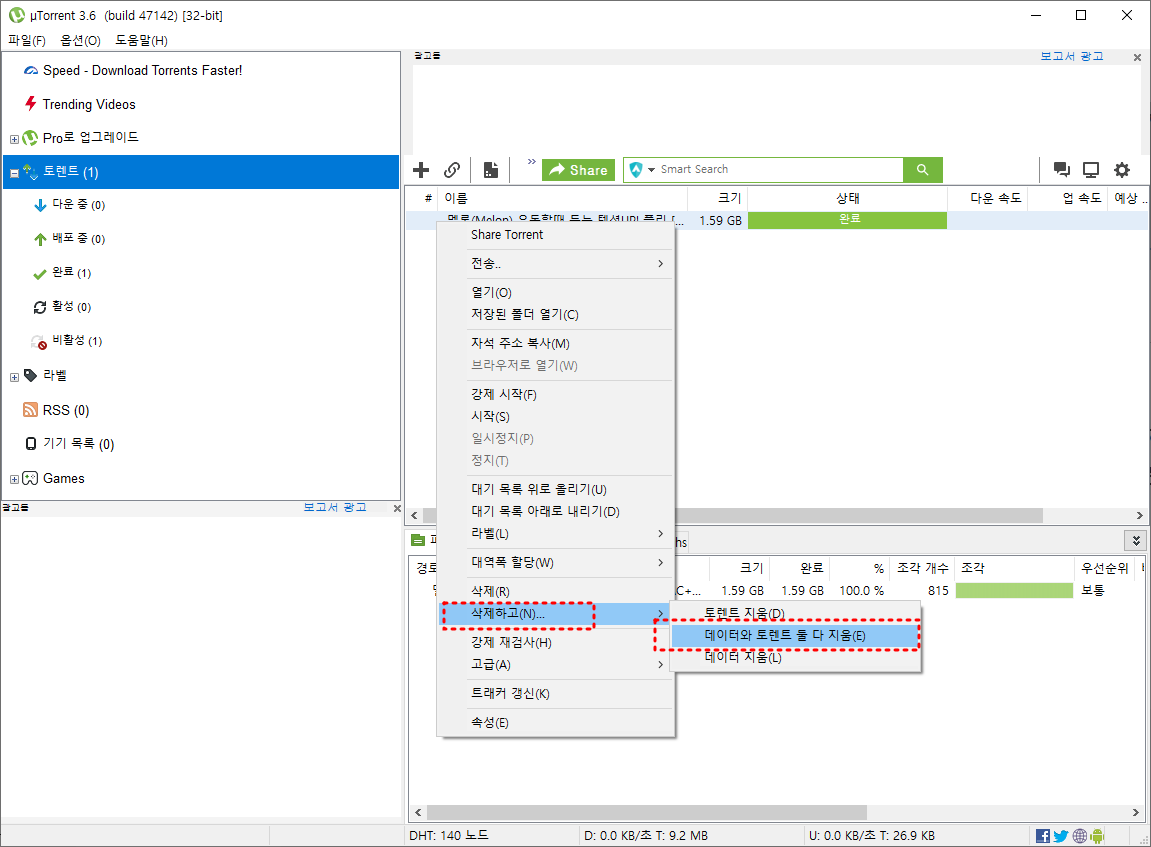Click 보고서 광고 link in top ad panel
Image resolution: width=1151 pixels, height=847 pixels.
(x=1072, y=56)
